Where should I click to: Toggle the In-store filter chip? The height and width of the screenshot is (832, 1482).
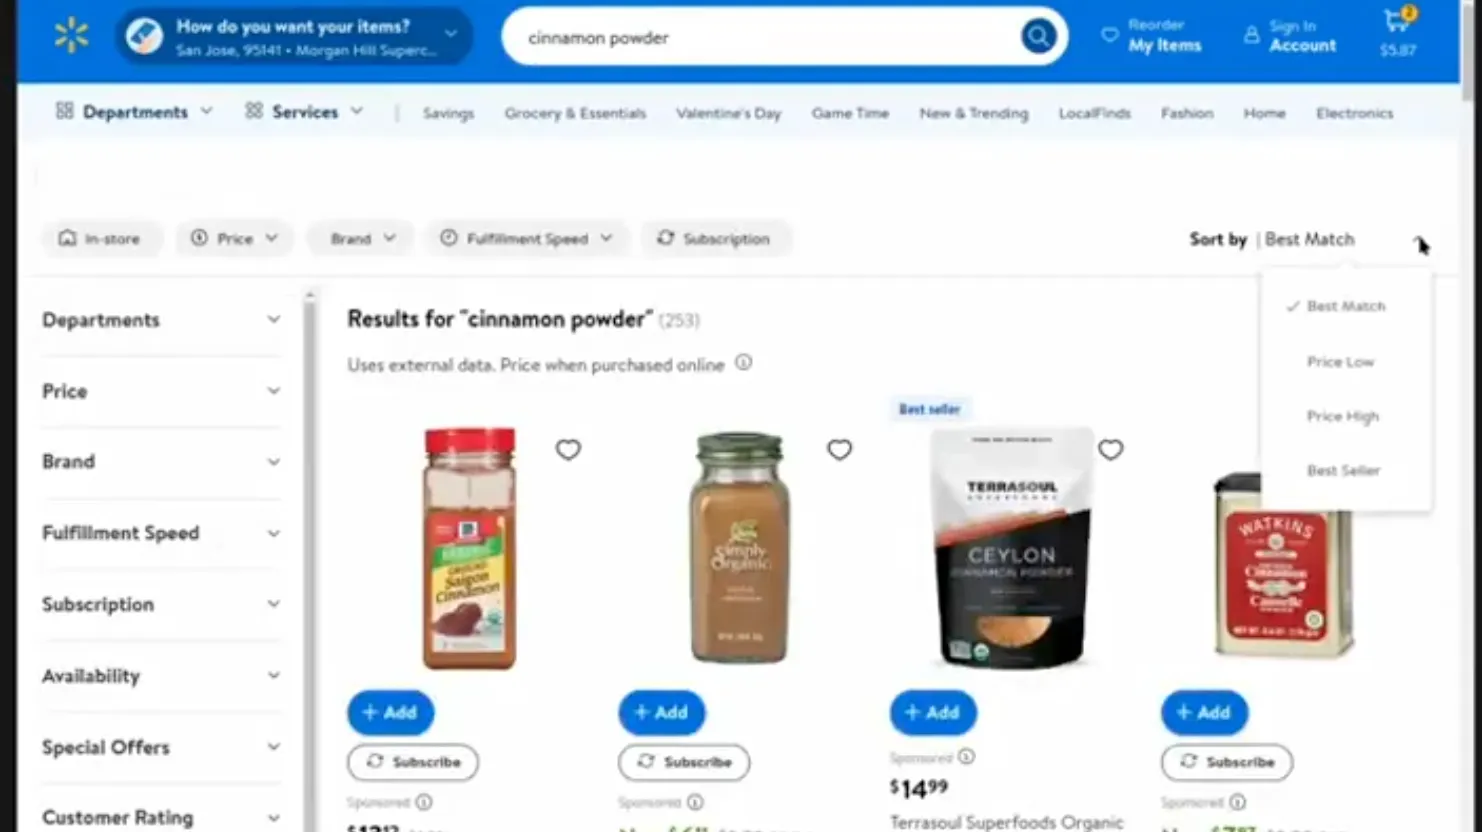coord(100,238)
